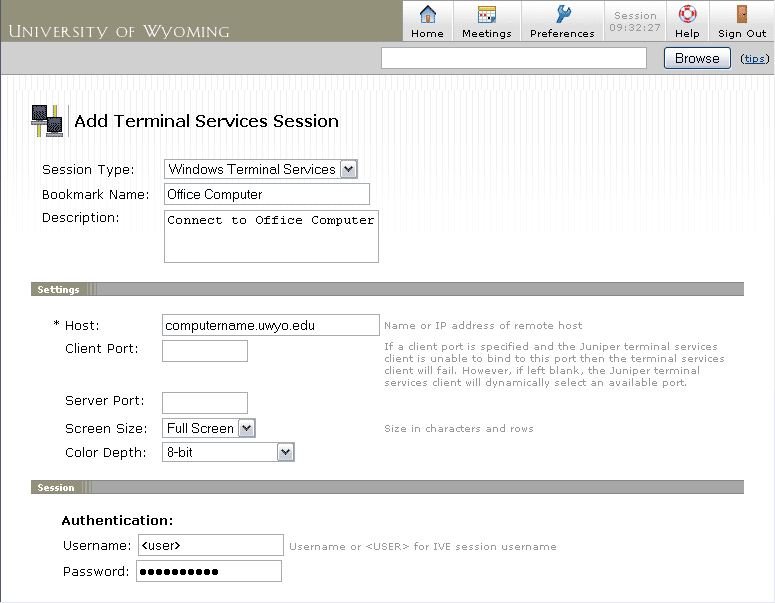Click the Add Terminal Services Session heading
This screenshot has width=775, height=603.
pyautogui.click(x=207, y=121)
